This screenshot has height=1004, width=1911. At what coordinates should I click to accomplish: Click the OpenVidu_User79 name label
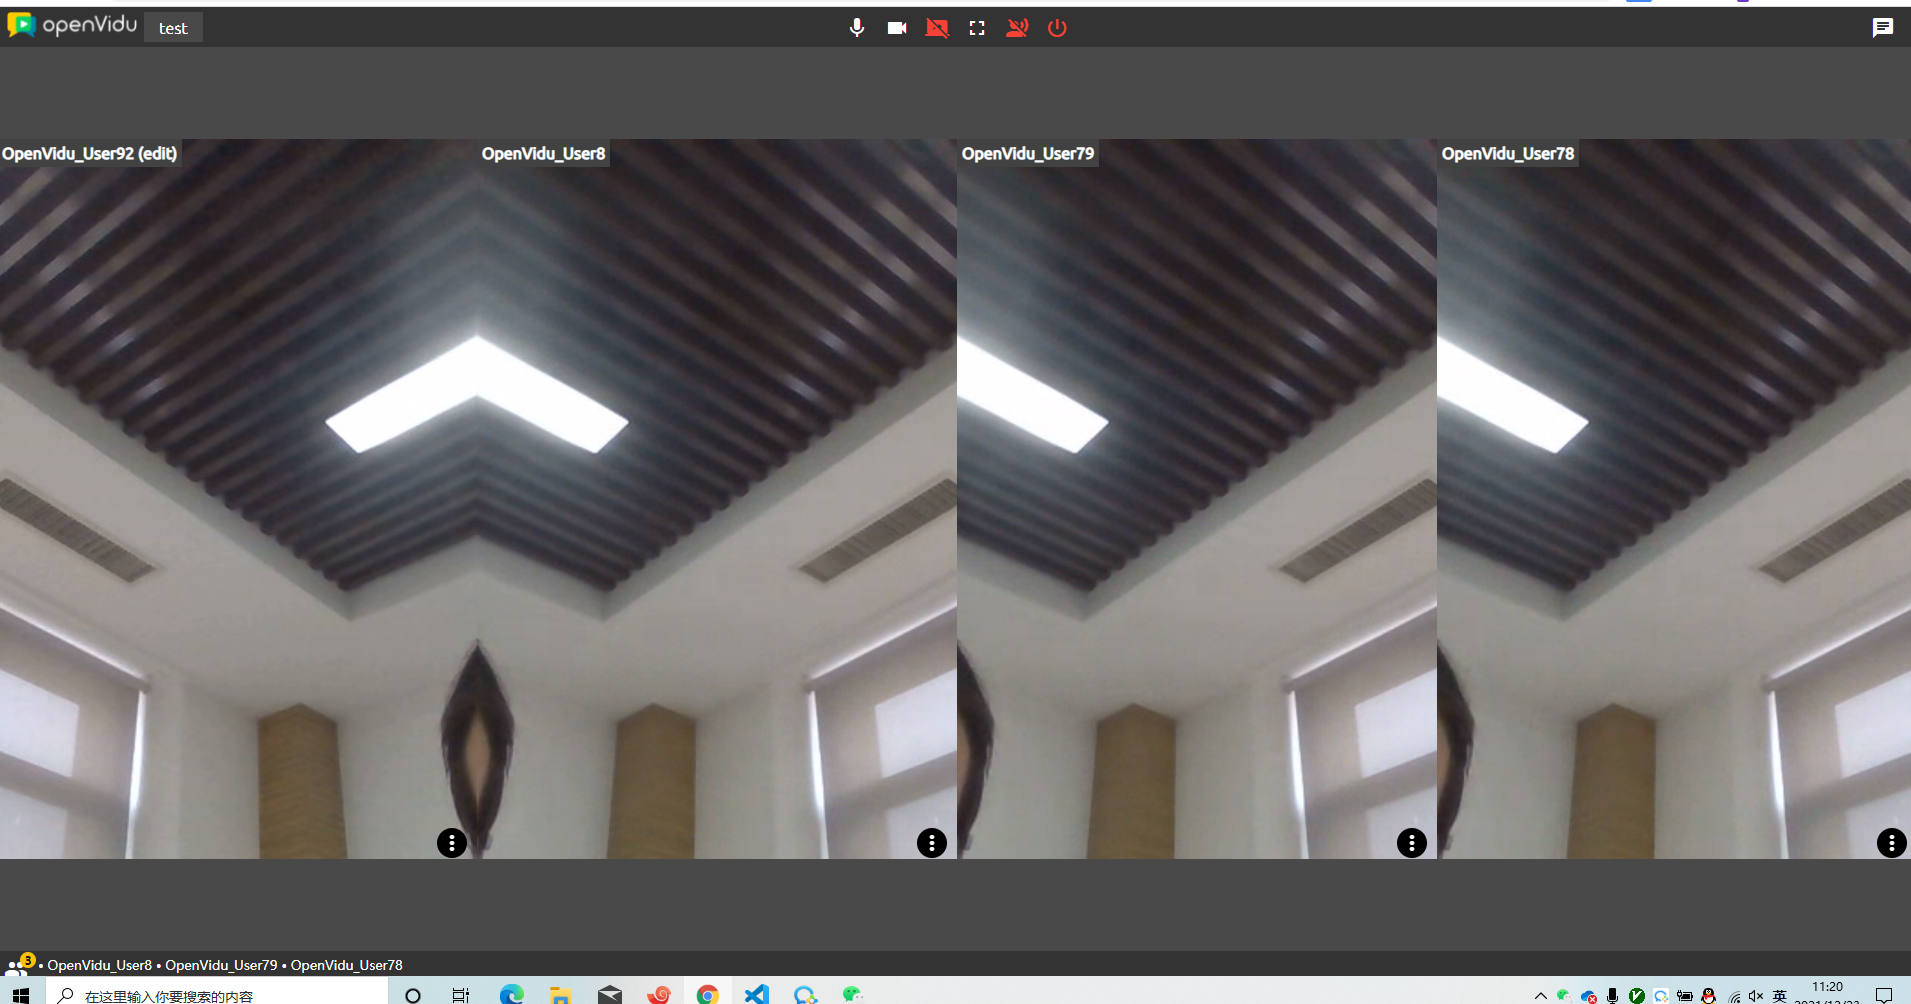tap(1027, 153)
